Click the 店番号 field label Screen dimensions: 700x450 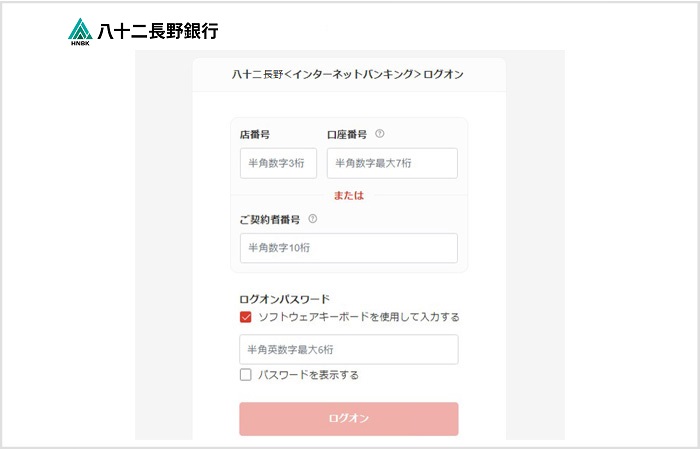(x=255, y=134)
